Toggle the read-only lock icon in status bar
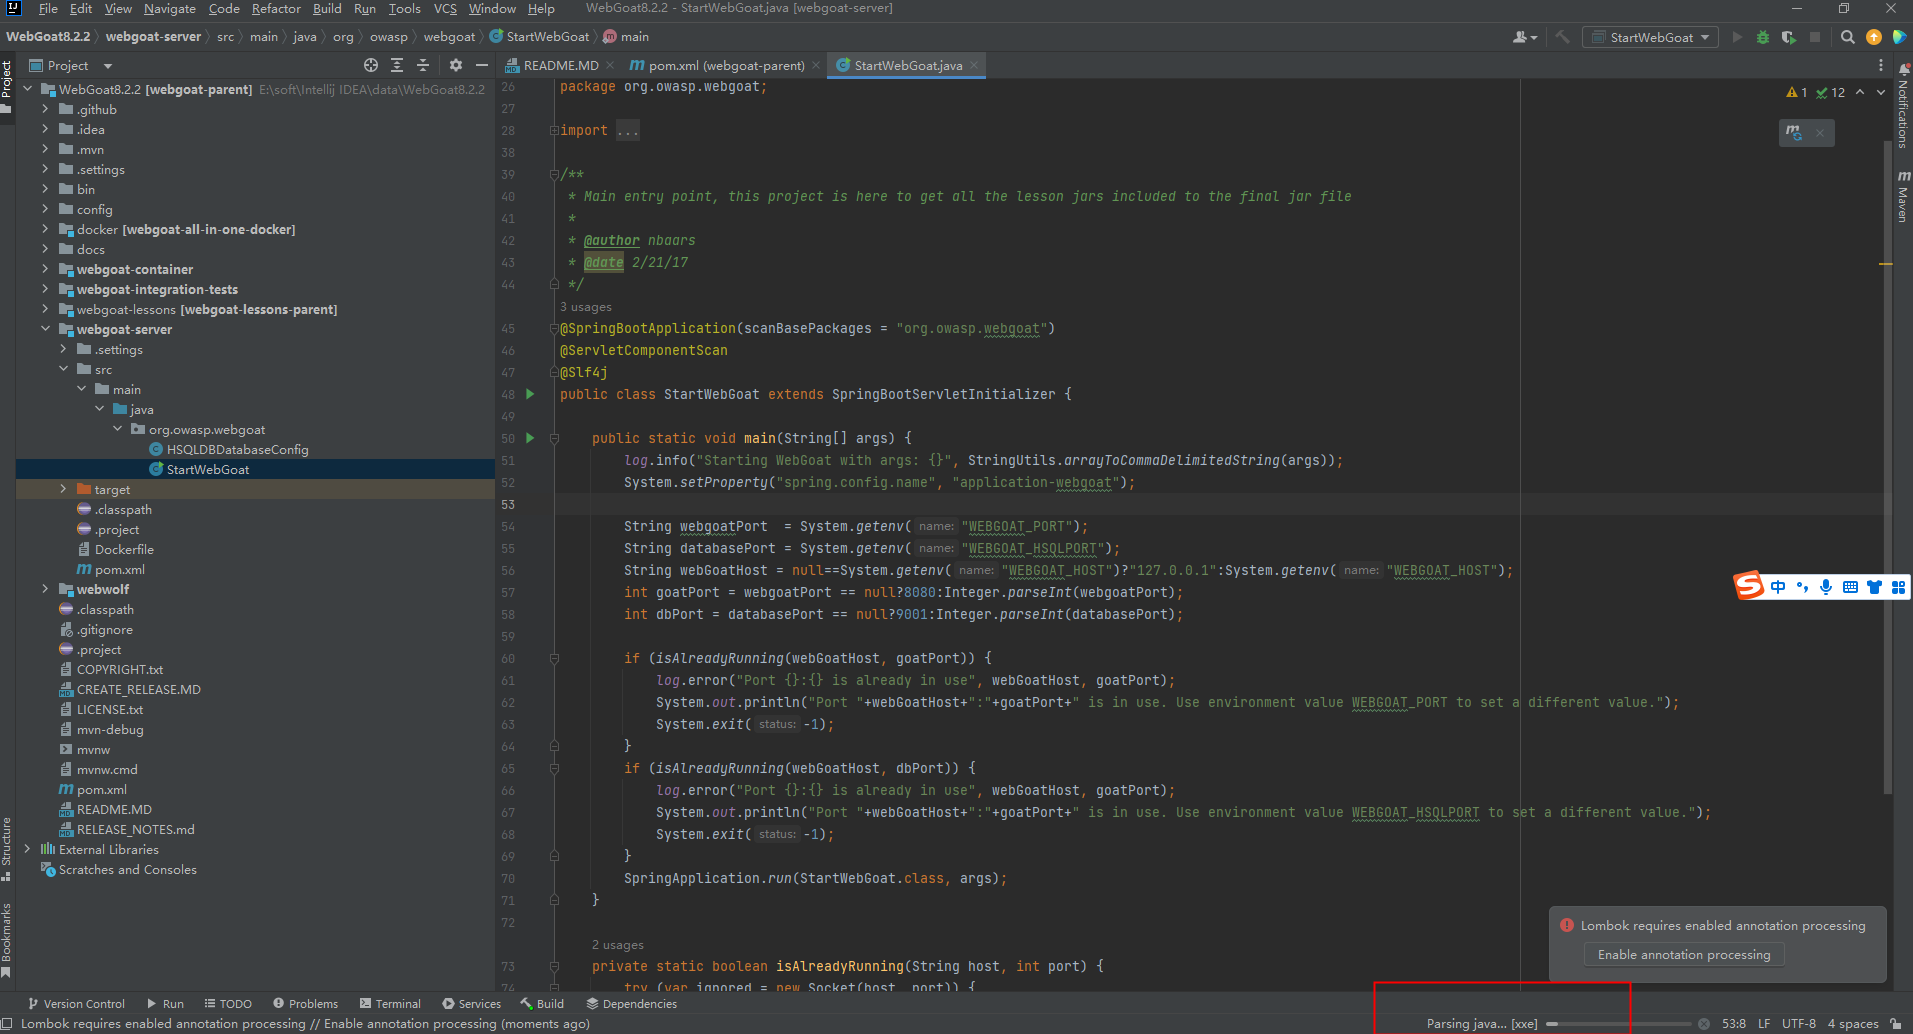This screenshot has width=1913, height=1034. (x=1896, y=1023)
